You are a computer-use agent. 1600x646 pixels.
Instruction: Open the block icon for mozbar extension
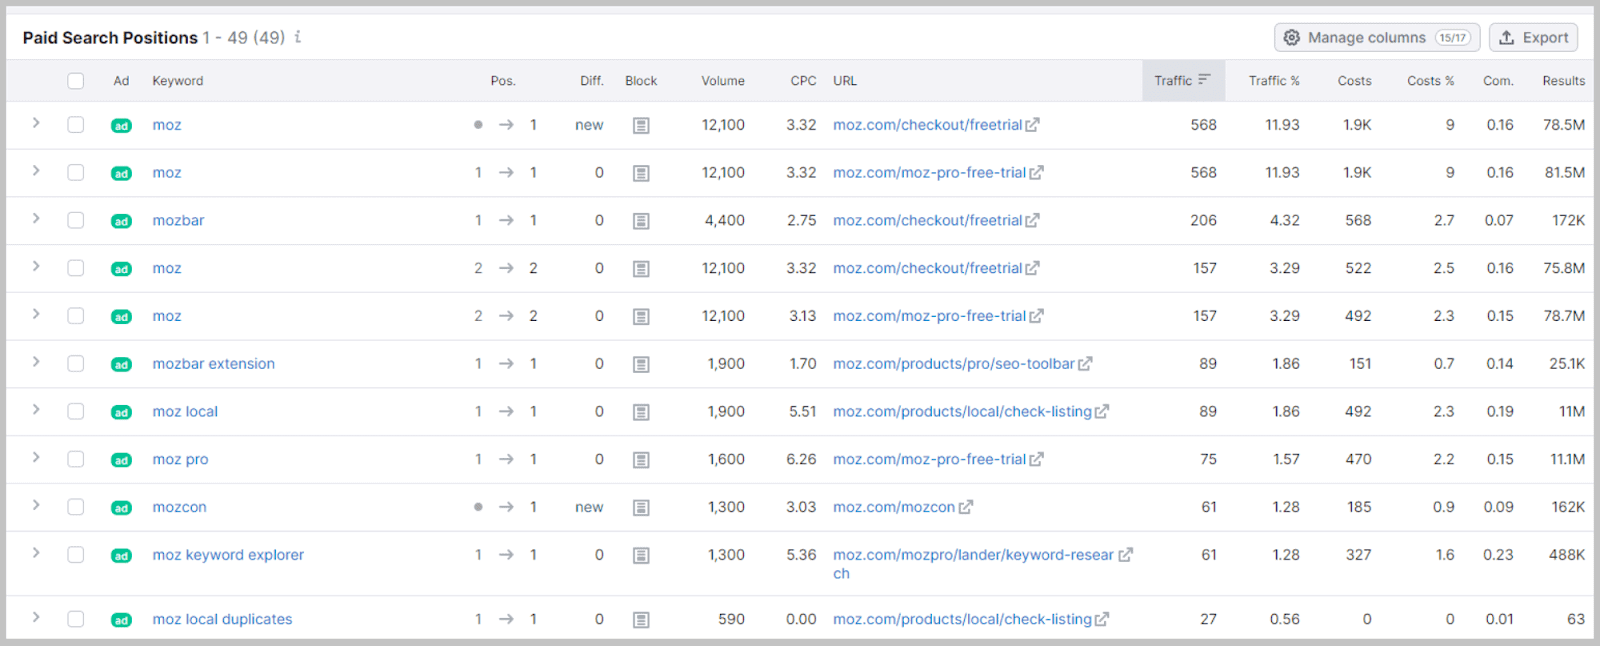[x=641, y=365]
